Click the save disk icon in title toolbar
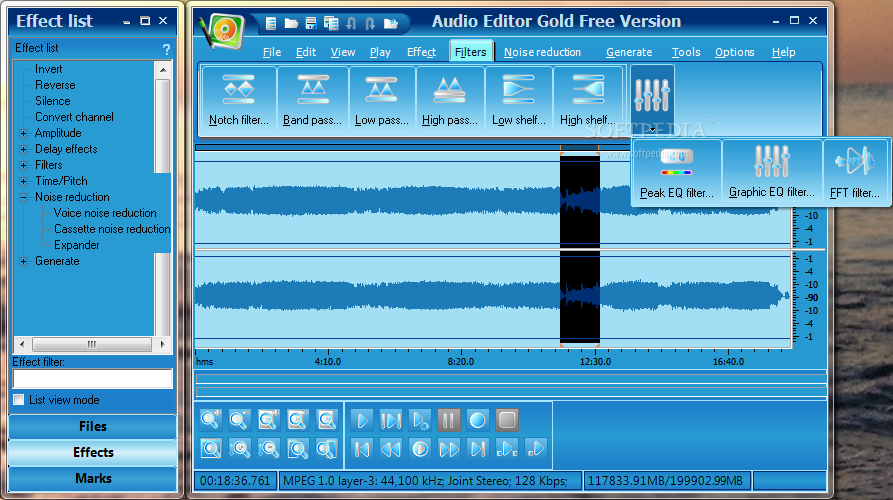893x500 pixels. 311,23
